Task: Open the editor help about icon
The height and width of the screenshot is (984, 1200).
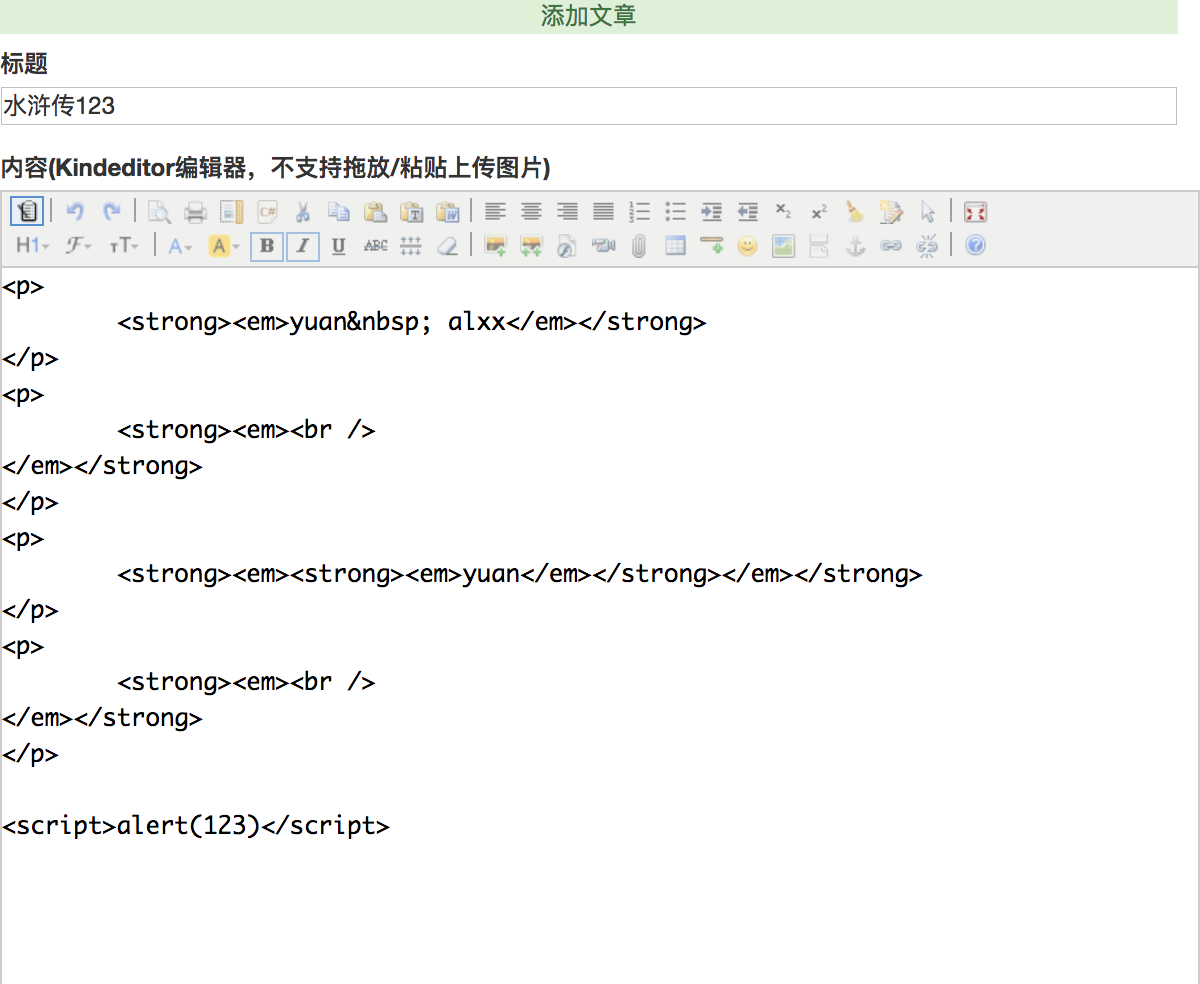Action: click(x=975, y=245)
